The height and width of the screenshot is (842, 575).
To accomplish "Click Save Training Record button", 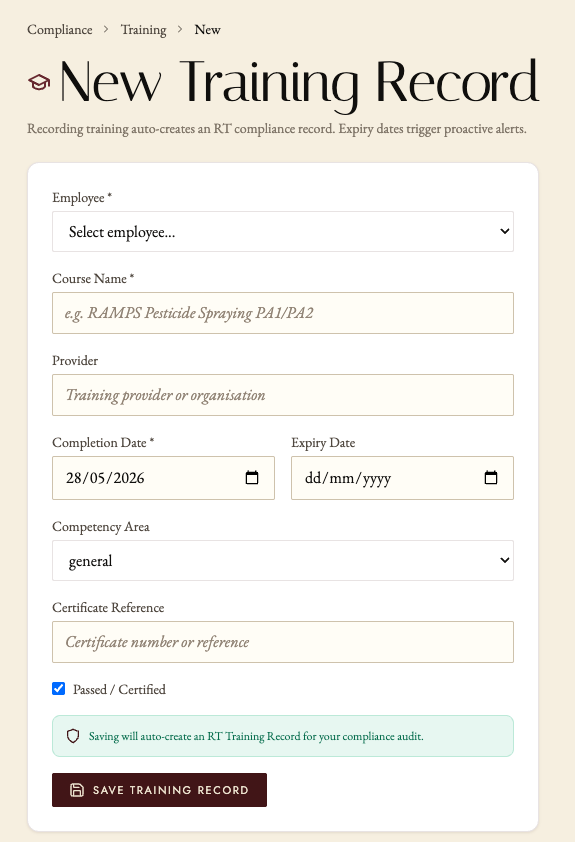I will click(159, 790).
